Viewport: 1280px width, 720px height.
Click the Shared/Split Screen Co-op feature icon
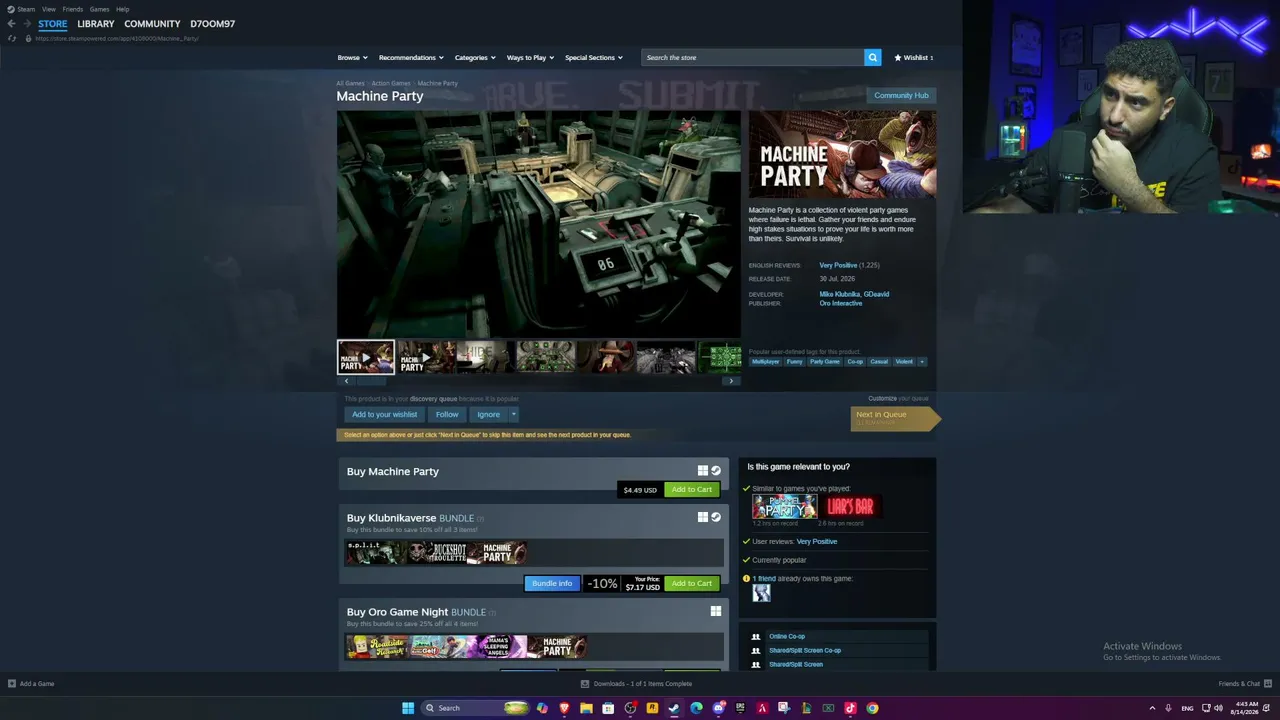point(756,650)
